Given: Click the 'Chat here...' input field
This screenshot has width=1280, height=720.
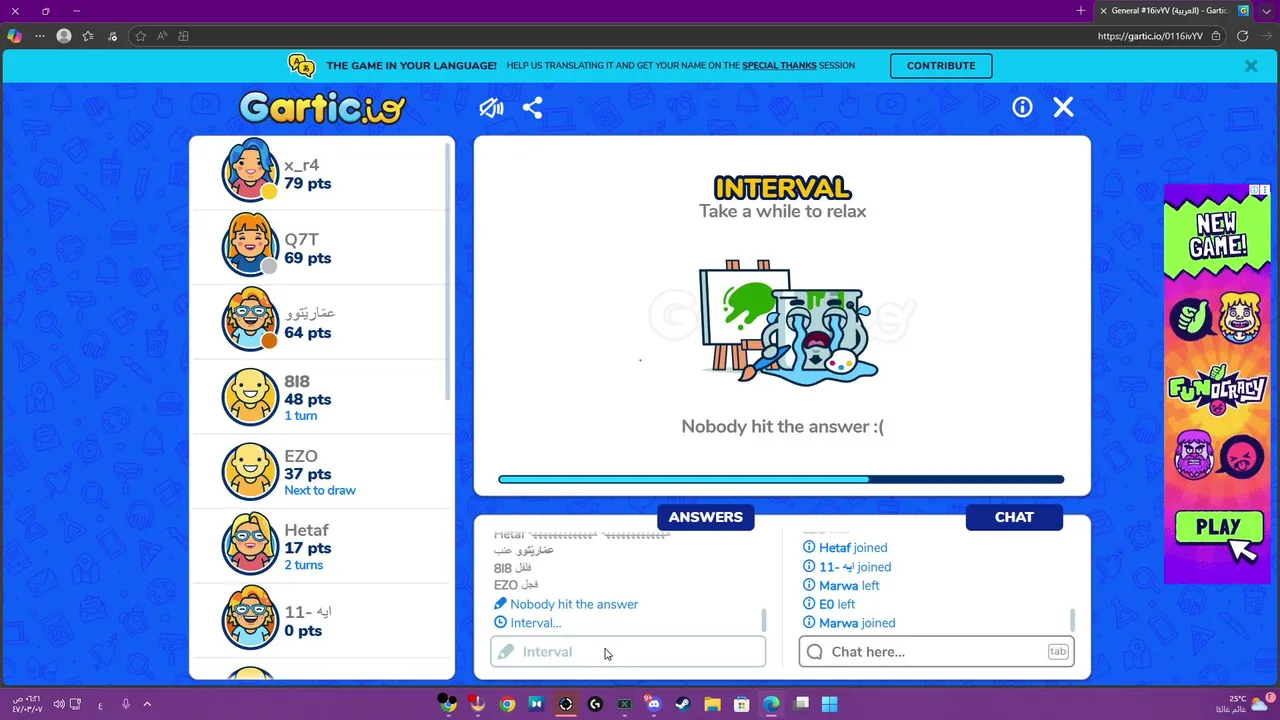Looking at the screenshot, I should pos(936,652).
